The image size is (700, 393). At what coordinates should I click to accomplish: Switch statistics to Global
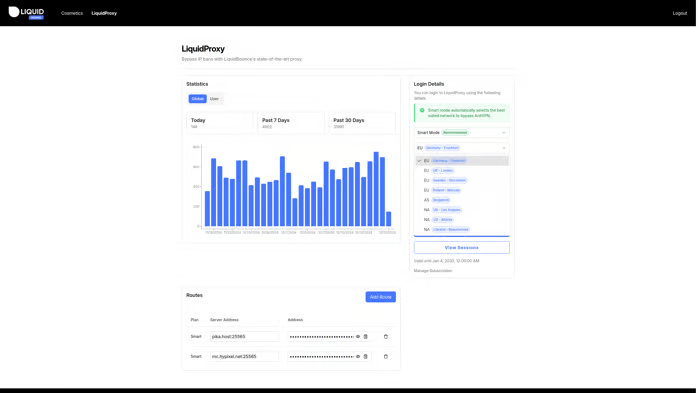[x=197, y=99]
